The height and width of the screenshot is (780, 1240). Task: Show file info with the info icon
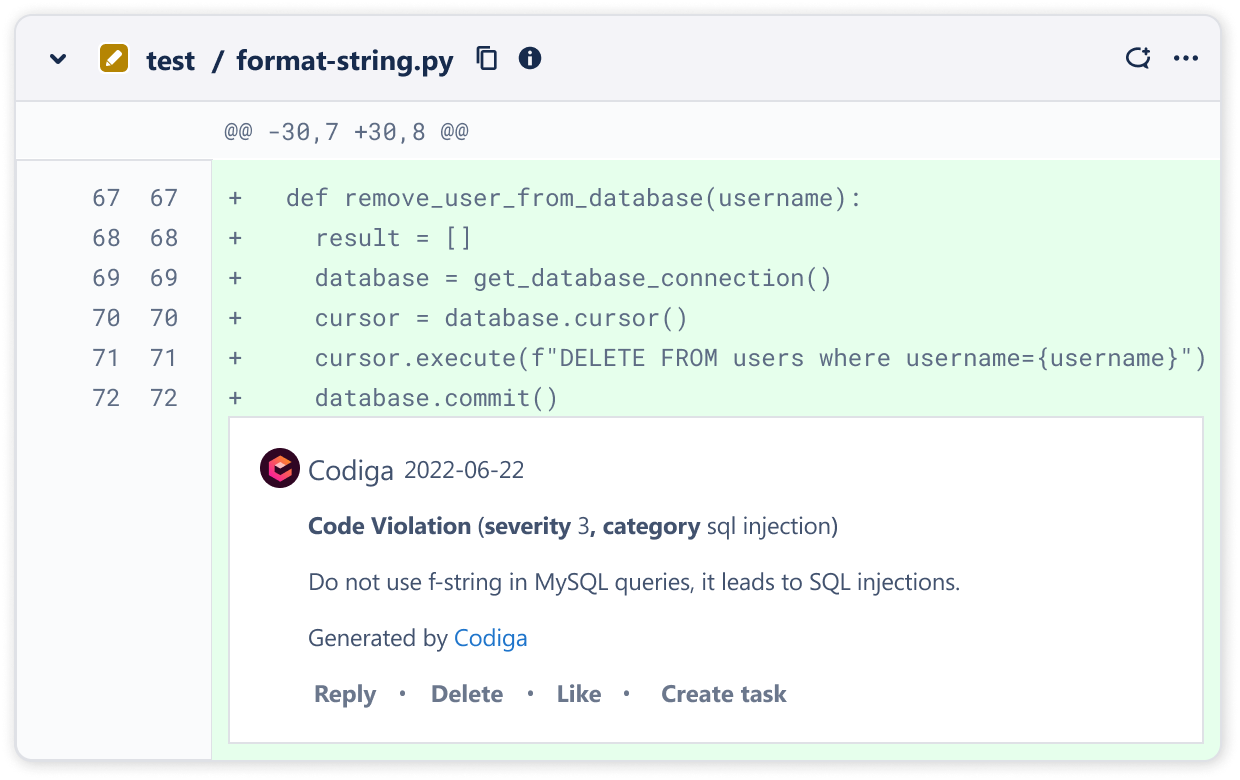tap(530, 59)
